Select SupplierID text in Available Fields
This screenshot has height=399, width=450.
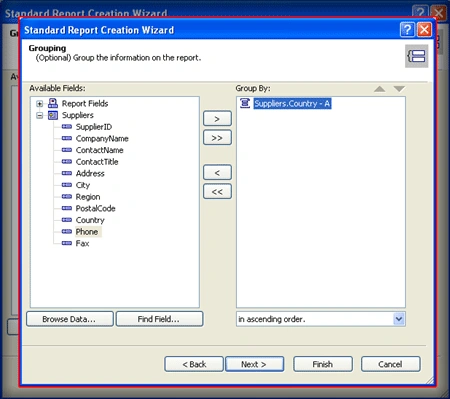pos(94,127)
